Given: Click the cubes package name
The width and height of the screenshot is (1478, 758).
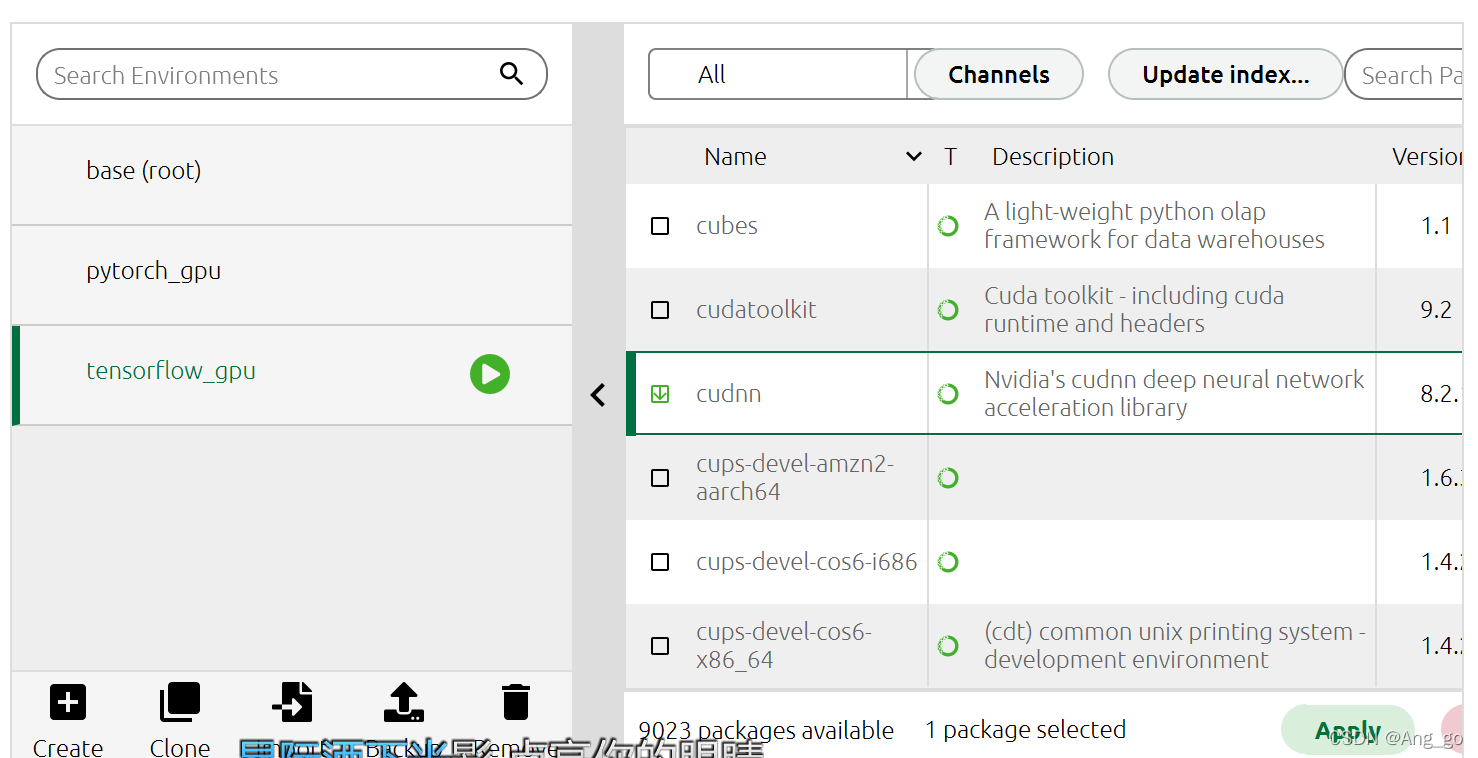Looking at the screenshot, I should pyautogui.click(x=727, y=226).
